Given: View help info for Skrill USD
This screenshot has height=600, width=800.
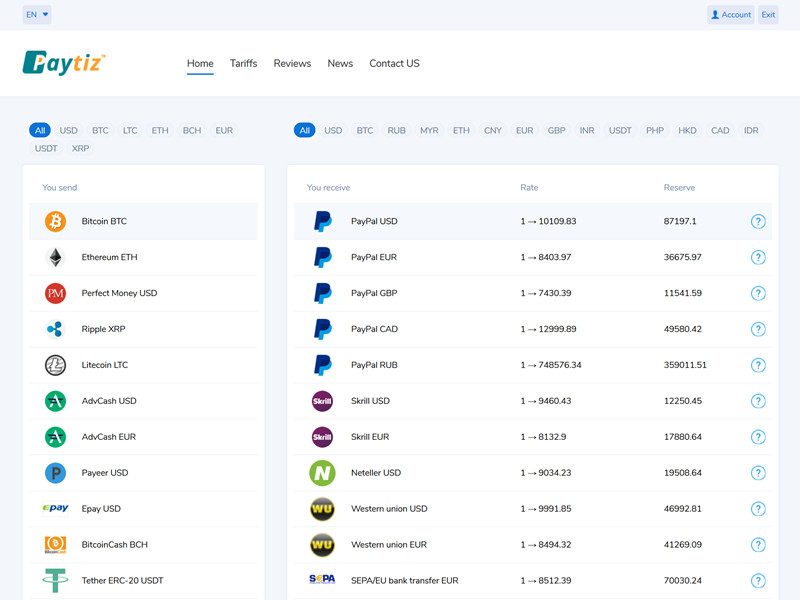Looking at the screenshot, I should tap(758, 401).
